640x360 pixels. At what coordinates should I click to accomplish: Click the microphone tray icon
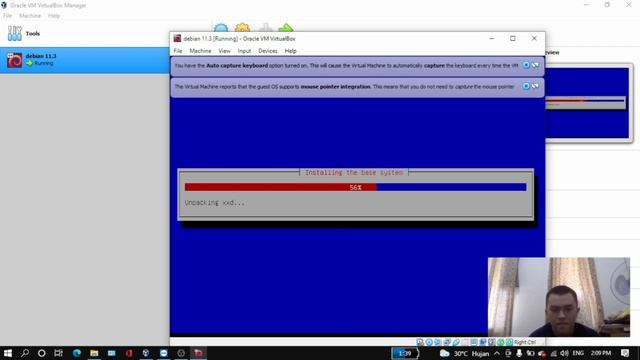[519, 353]
